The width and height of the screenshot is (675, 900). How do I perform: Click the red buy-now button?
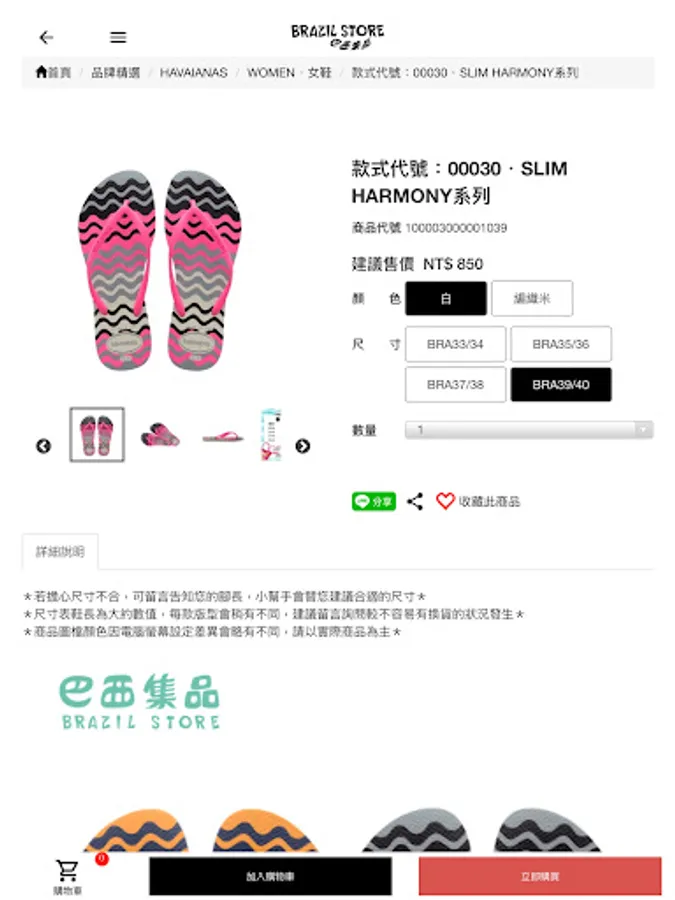pos(540,876)
